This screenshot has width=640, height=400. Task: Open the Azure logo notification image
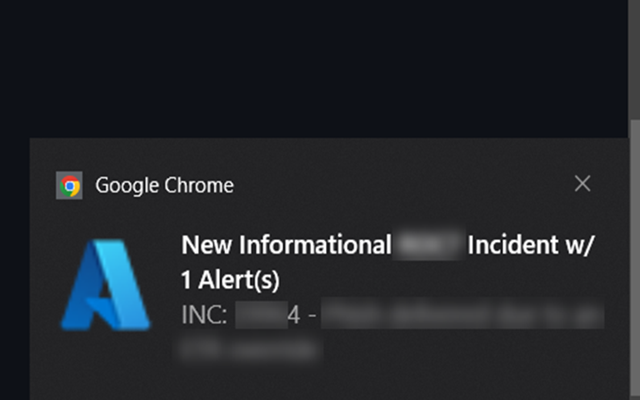(106, 284)
